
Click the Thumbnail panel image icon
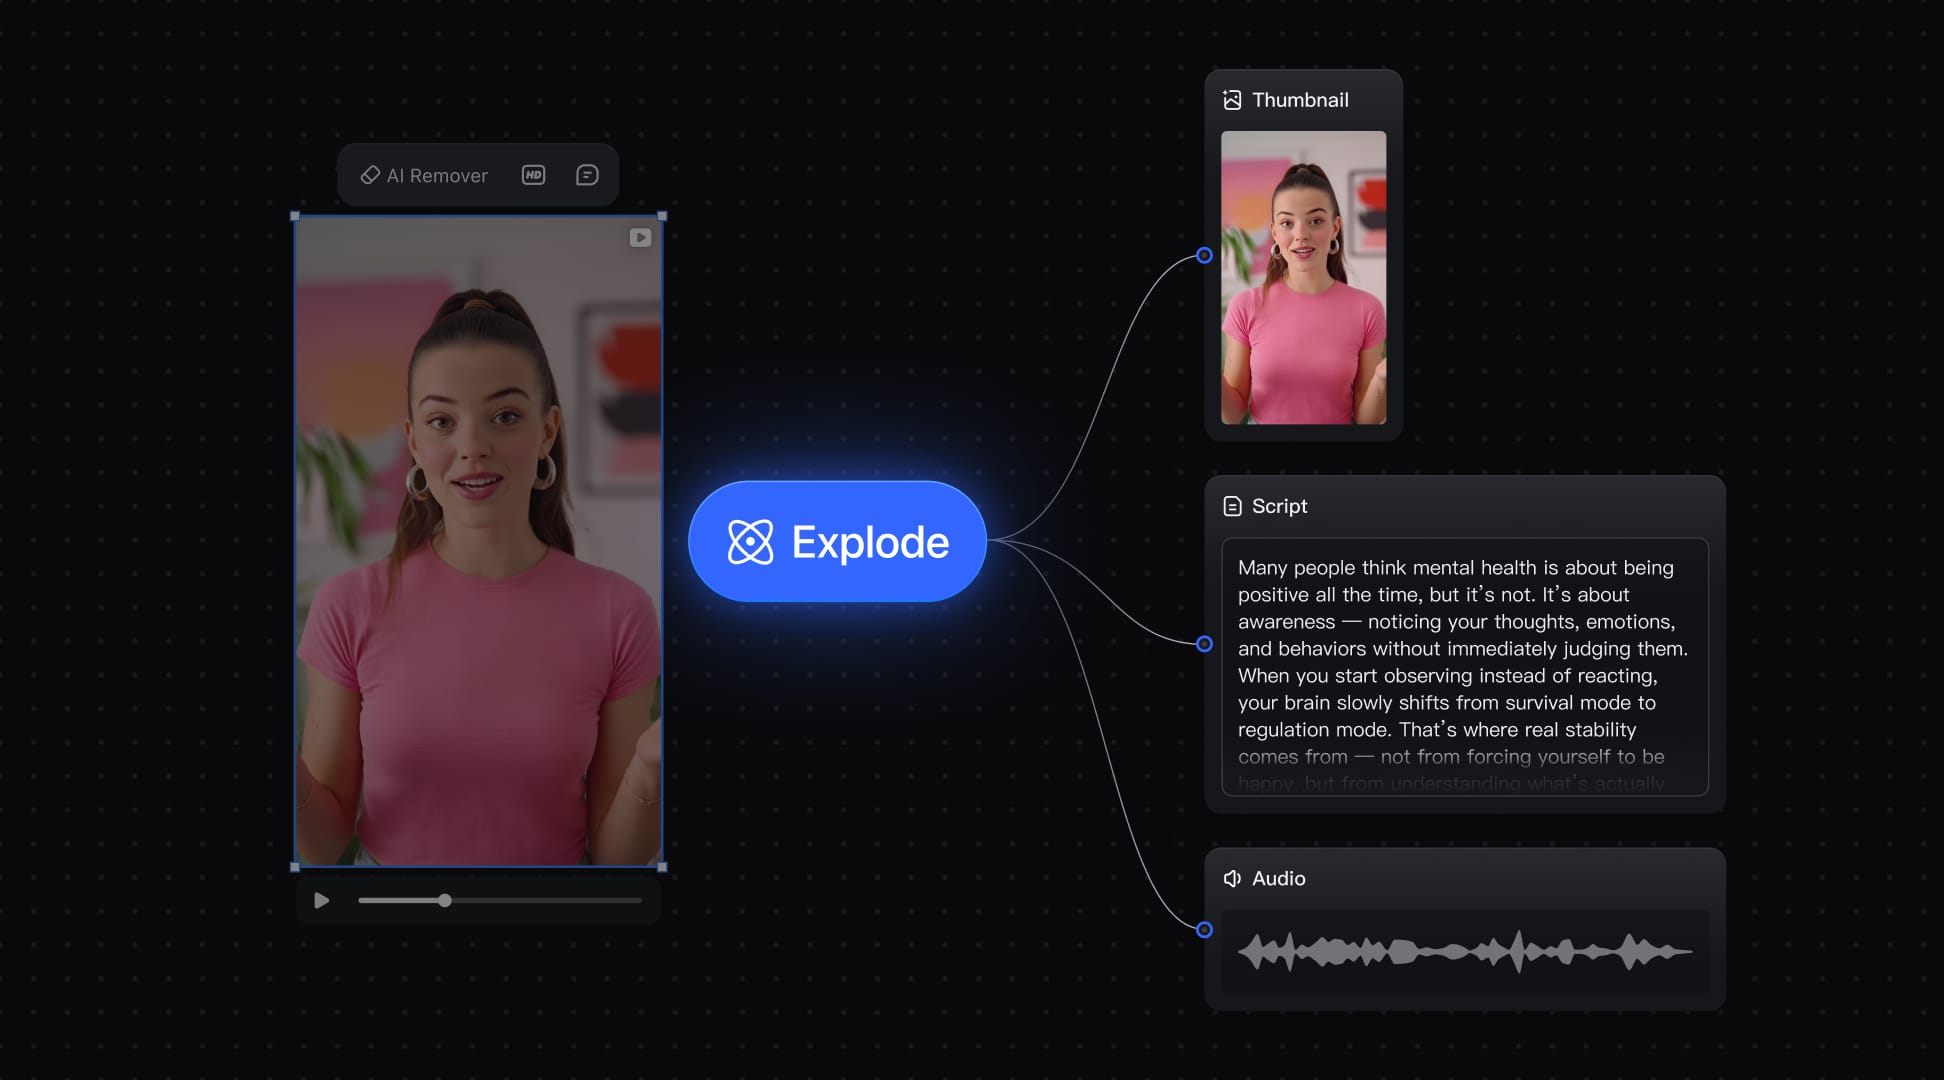[1232, 100]
